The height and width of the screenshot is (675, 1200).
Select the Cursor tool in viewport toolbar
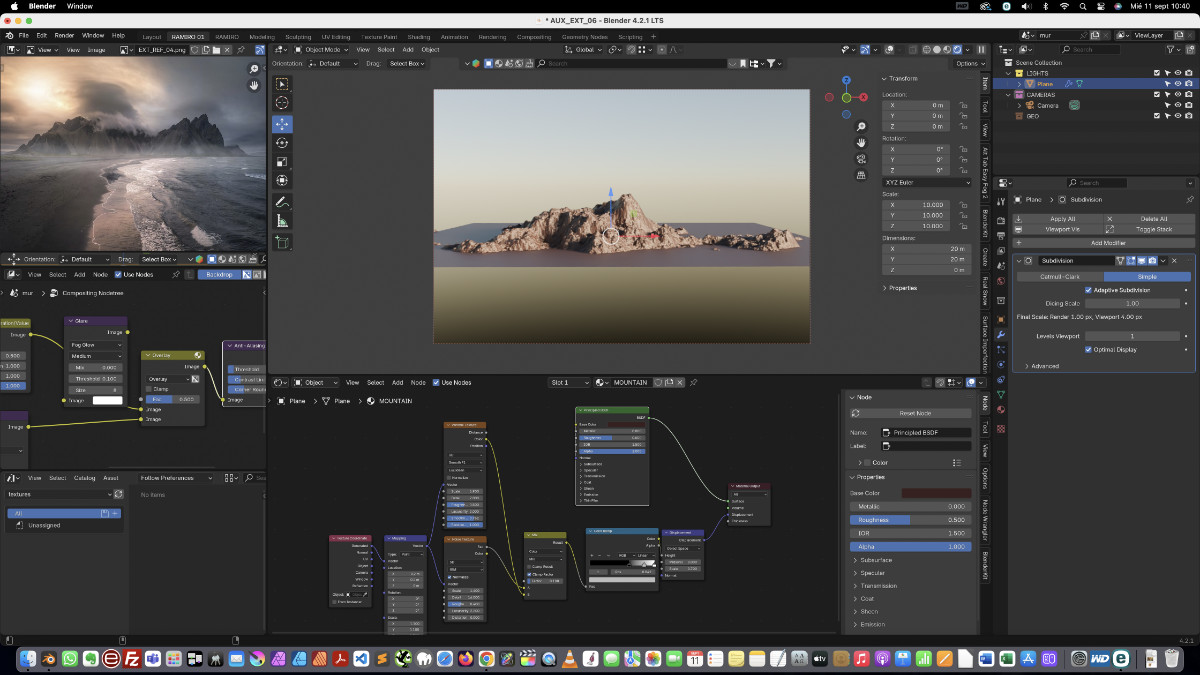tap(282, 103)
